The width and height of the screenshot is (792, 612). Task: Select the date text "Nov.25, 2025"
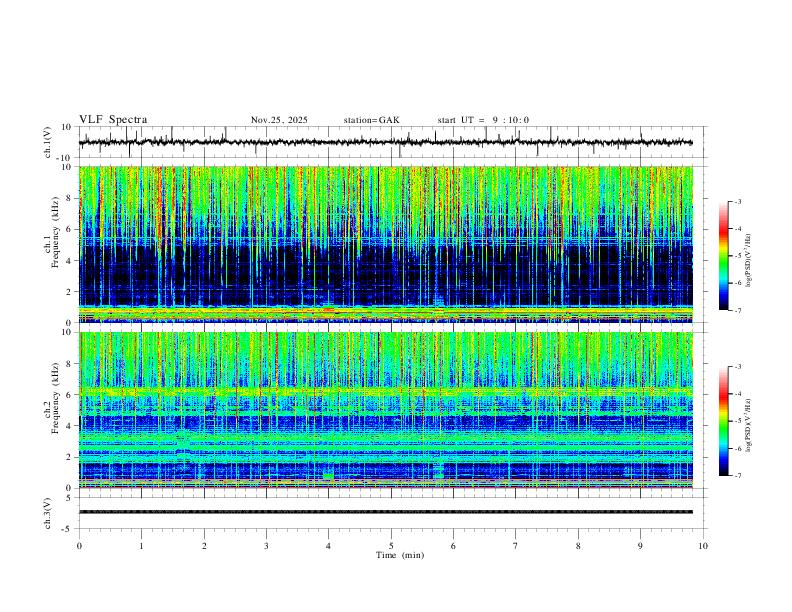click(x=279, y=120)
